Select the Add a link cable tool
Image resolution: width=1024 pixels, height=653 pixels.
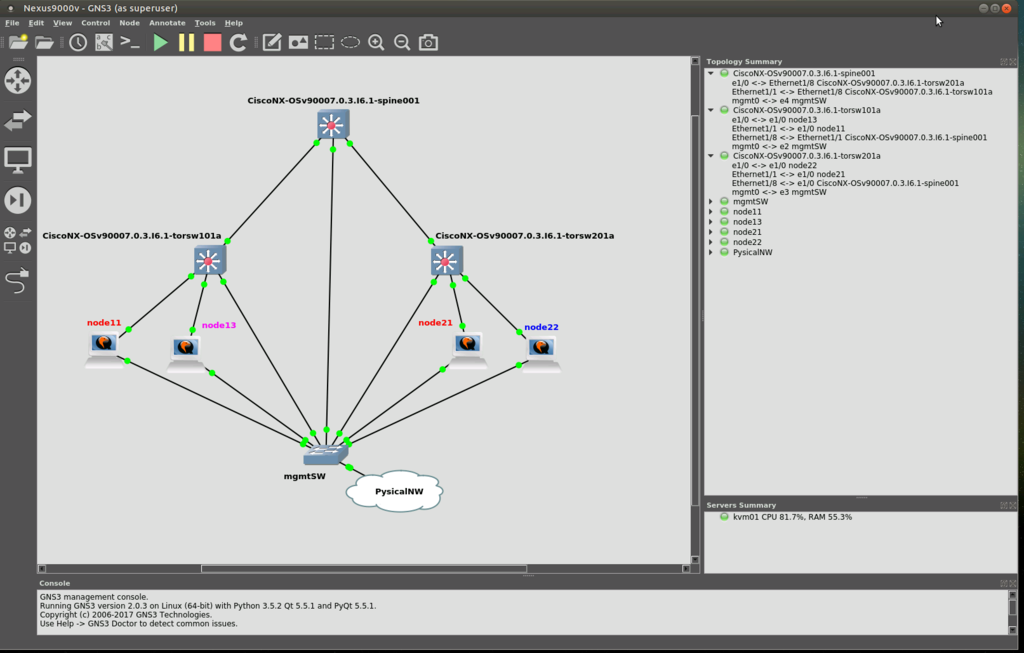coord(18,281)
